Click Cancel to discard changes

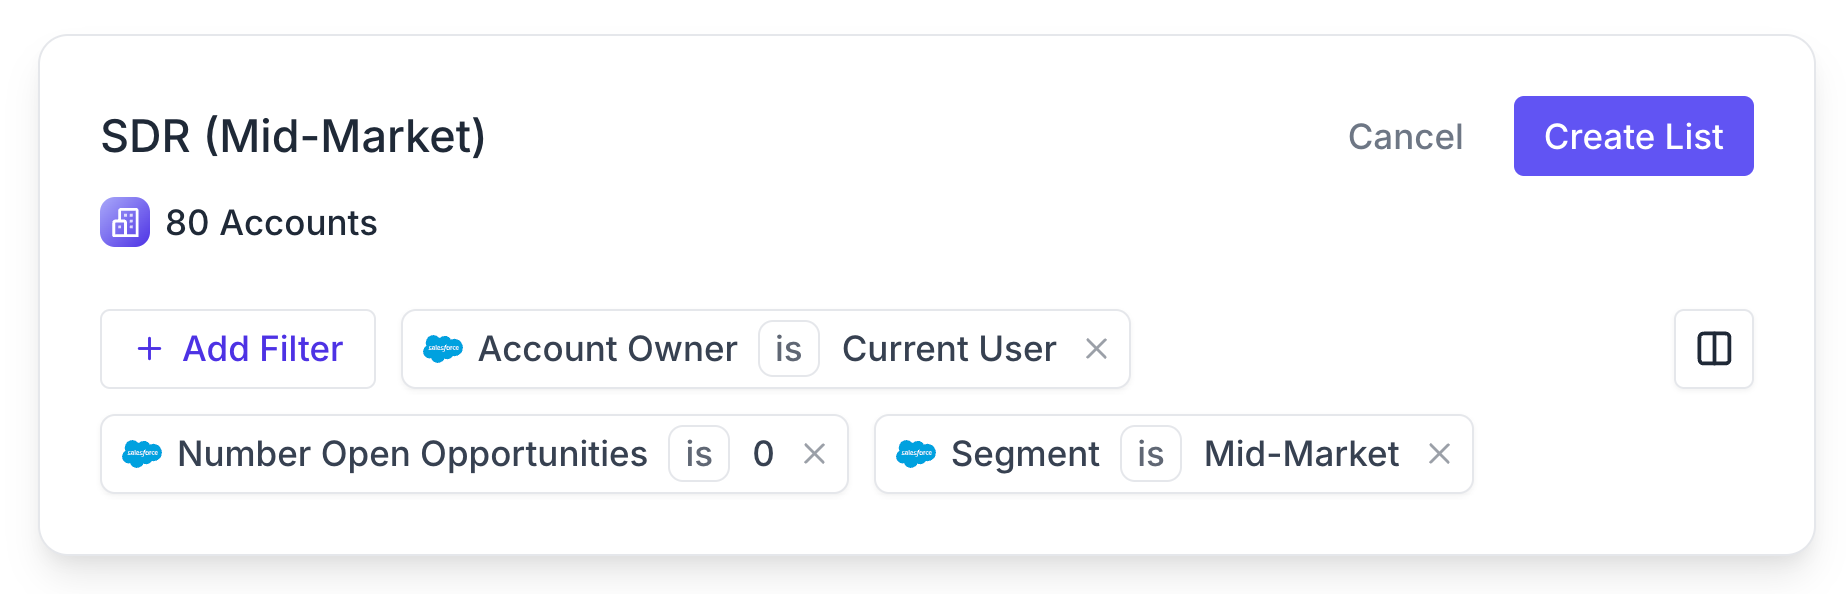pos(1404,136)
